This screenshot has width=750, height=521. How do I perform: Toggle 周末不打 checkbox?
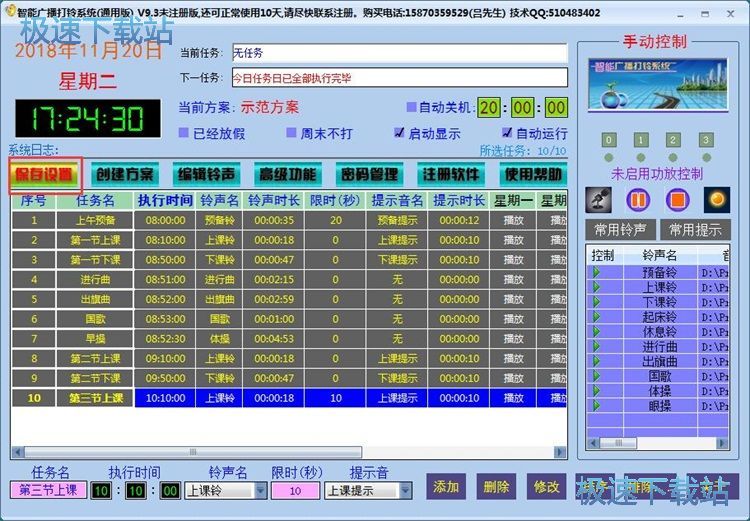291,133
